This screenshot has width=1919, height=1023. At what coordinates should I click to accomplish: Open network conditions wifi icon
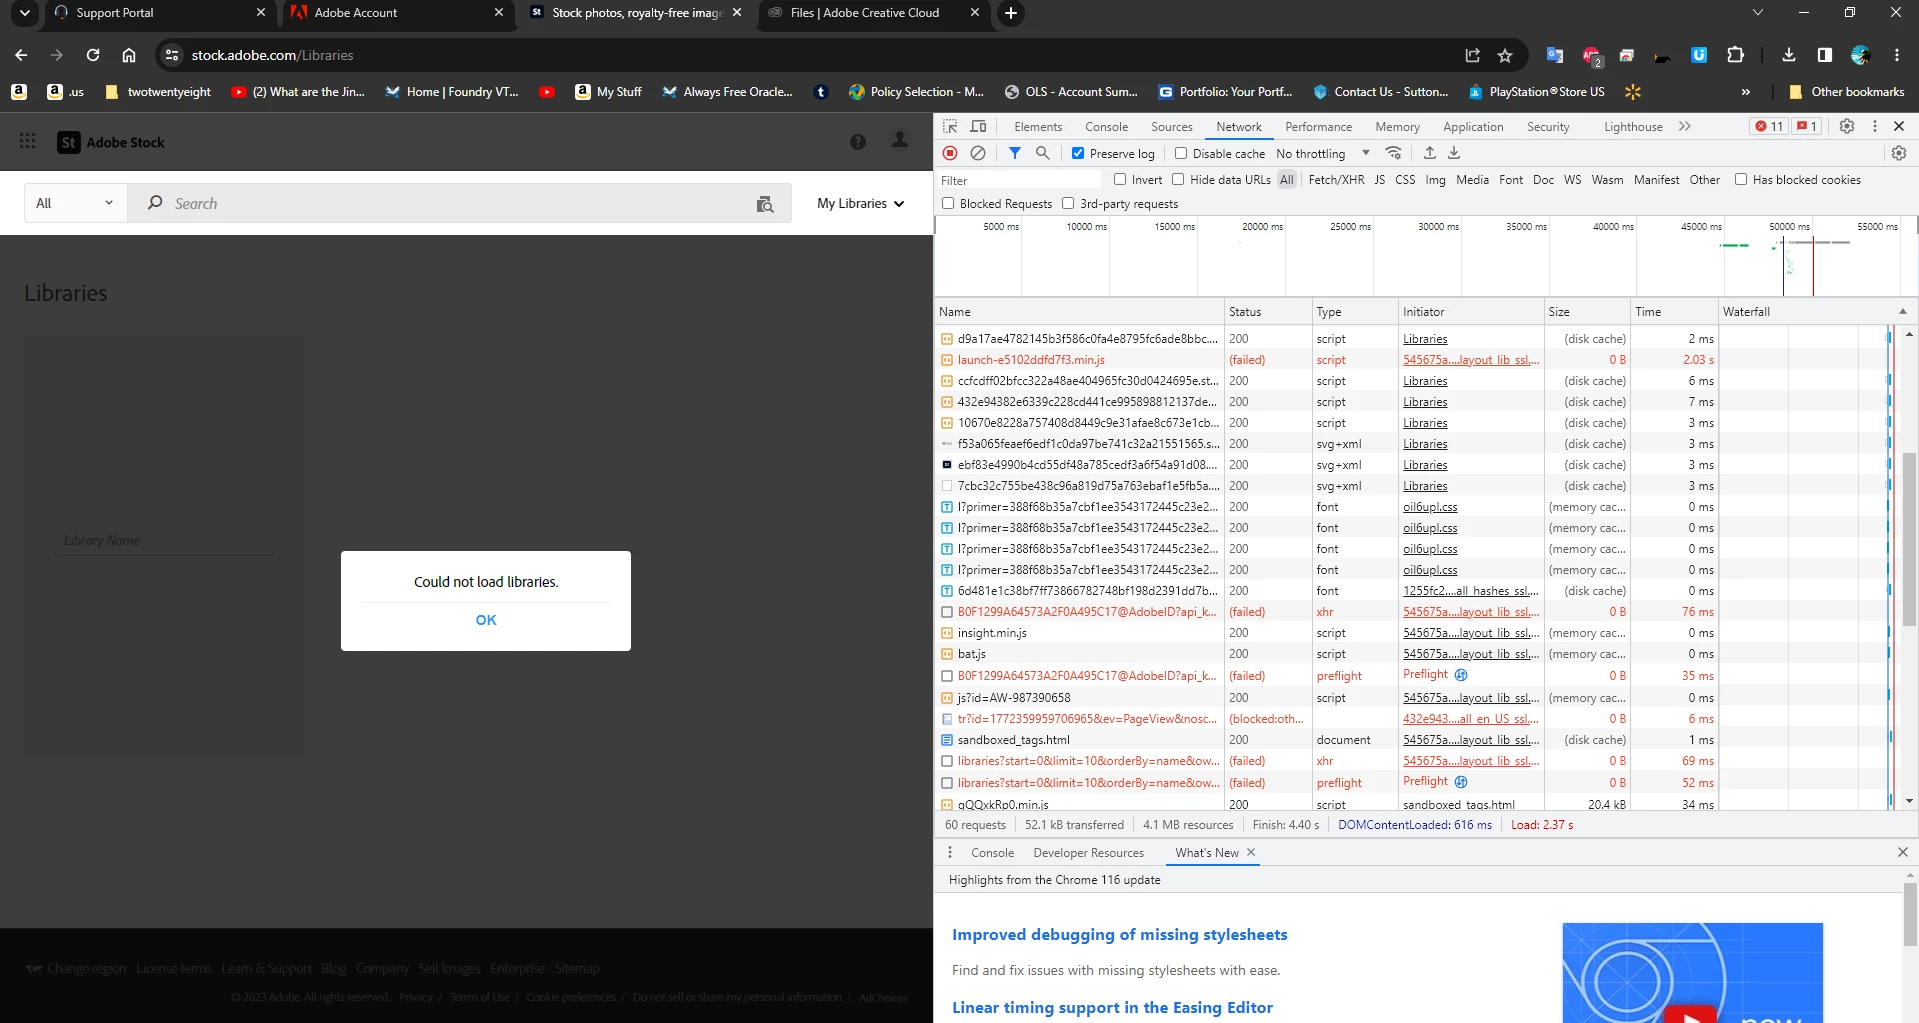click(x=1393, y=153)
